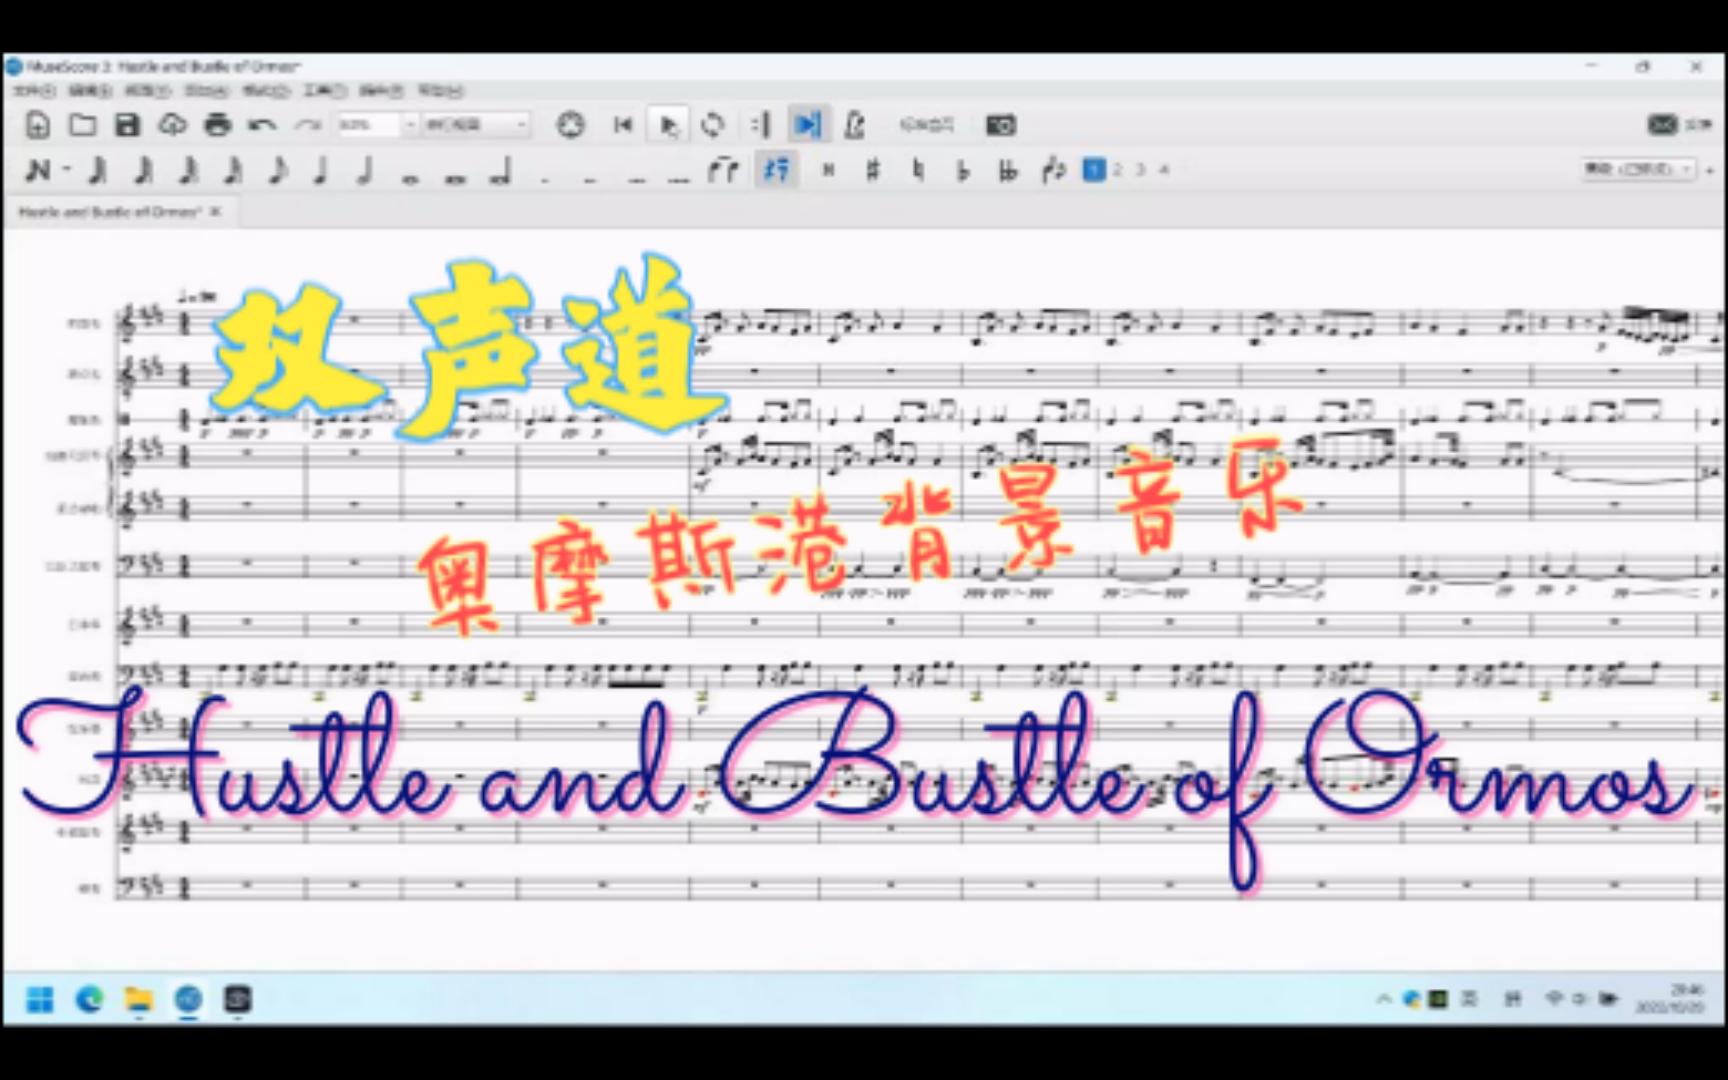The image size is (1728, 1080).
Task: Open the Edit (编辑) menu
Action: (x=91, y=91)
